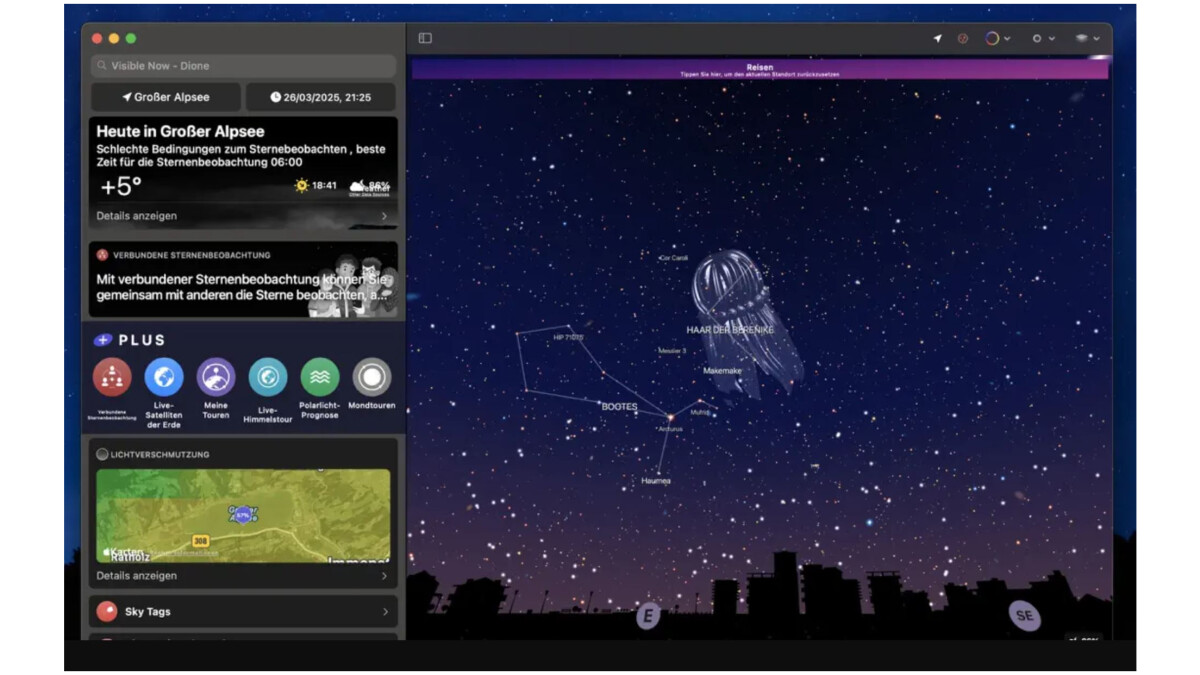Toggle the sidebar panel visibility
Image resolution: width=1200 pixels, height=675 pixels.
point(425,39)
